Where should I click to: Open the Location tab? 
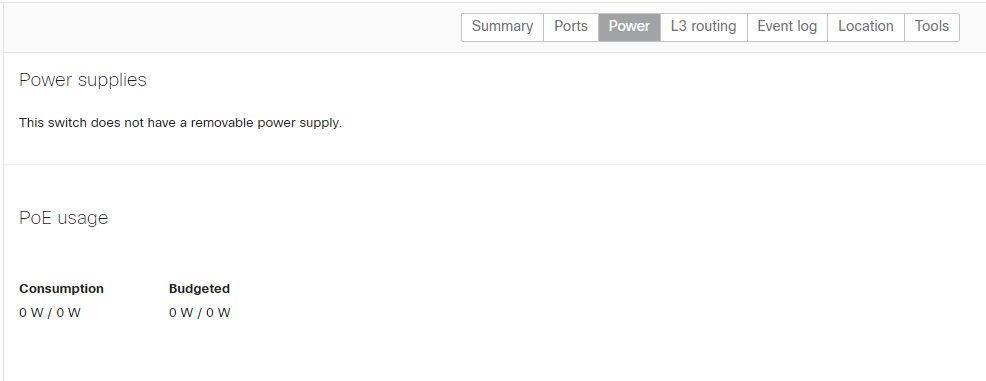click(866, 27)
